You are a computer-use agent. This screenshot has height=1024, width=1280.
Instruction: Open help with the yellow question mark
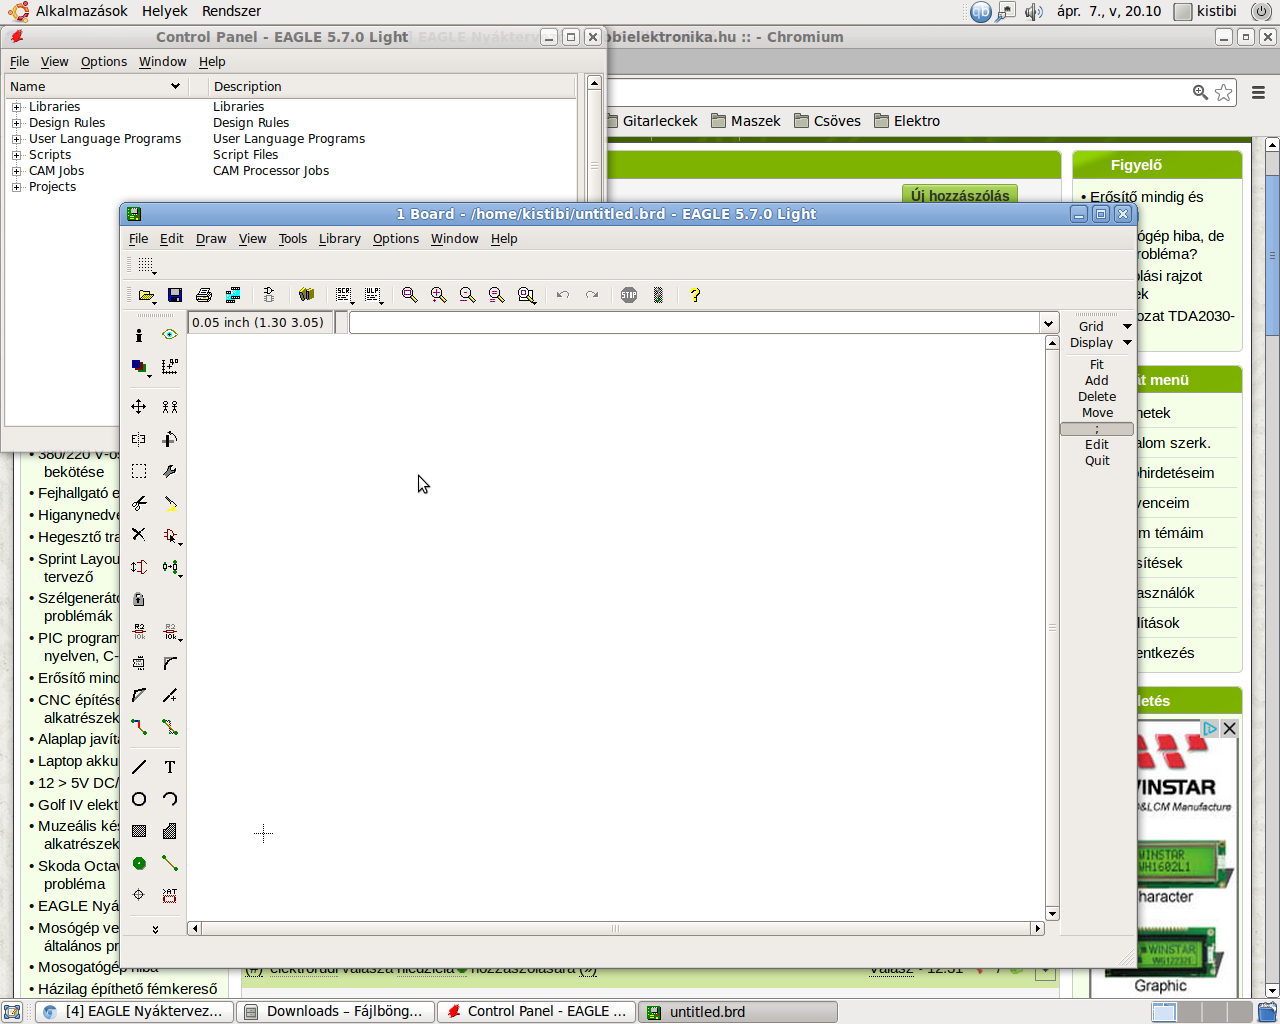[x=695, y=295]
